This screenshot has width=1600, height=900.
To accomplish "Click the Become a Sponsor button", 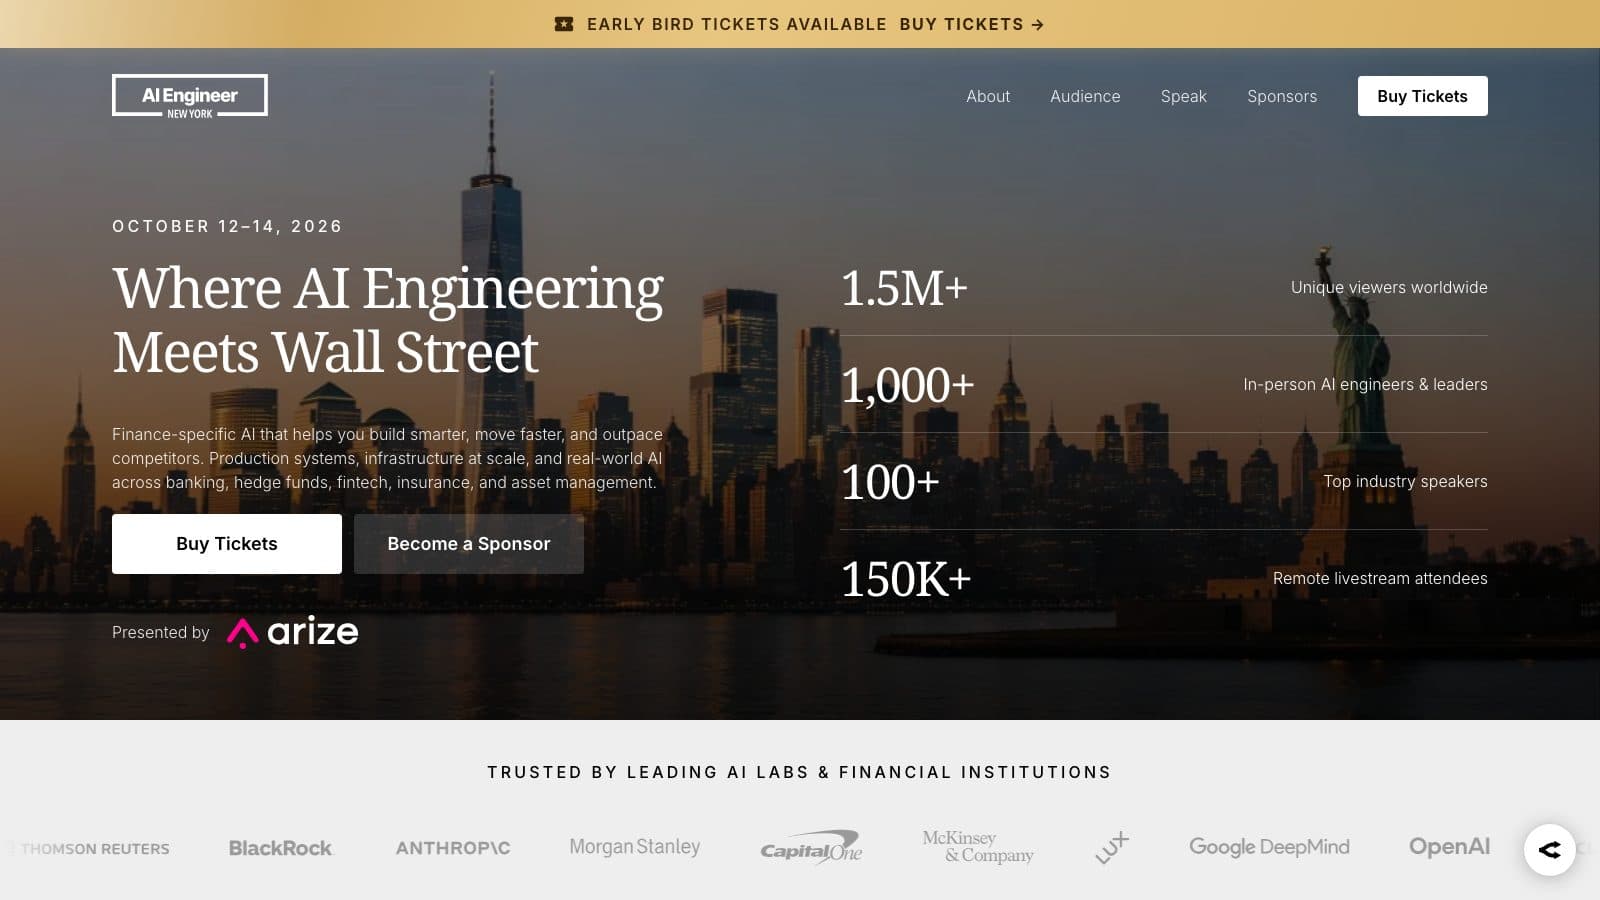I will coord(469,544).
